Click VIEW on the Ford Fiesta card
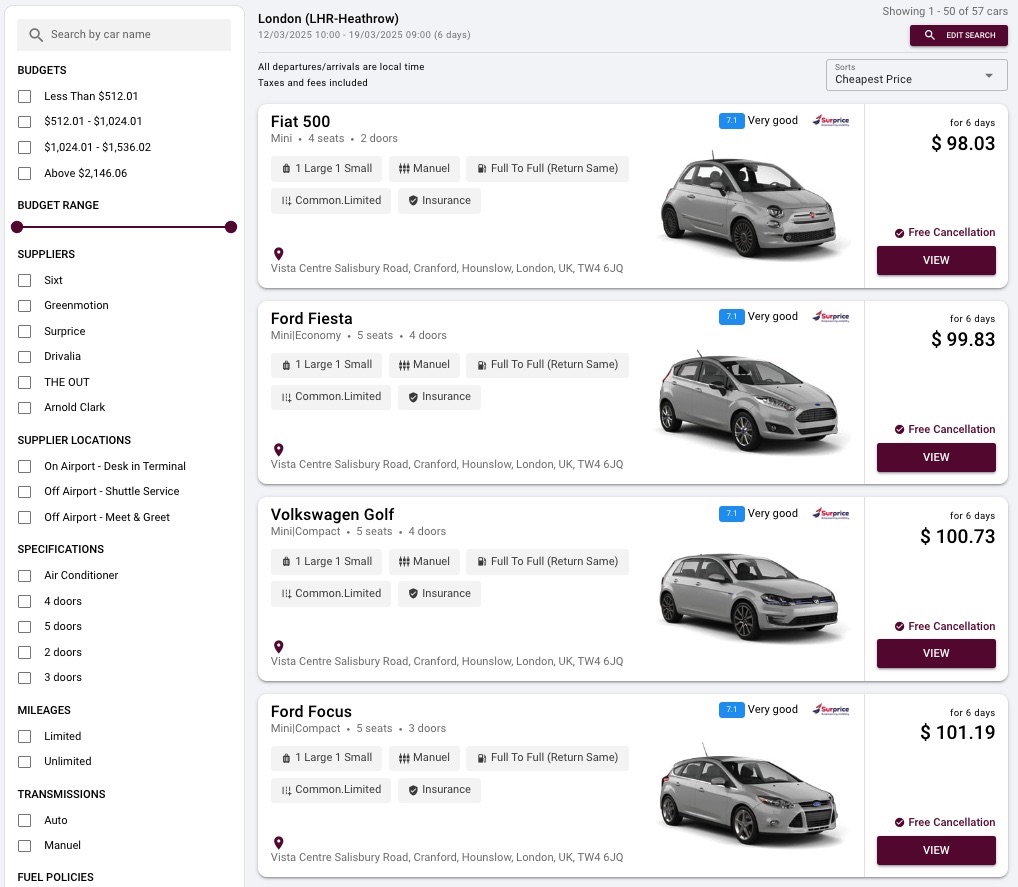 click(936, 457)
